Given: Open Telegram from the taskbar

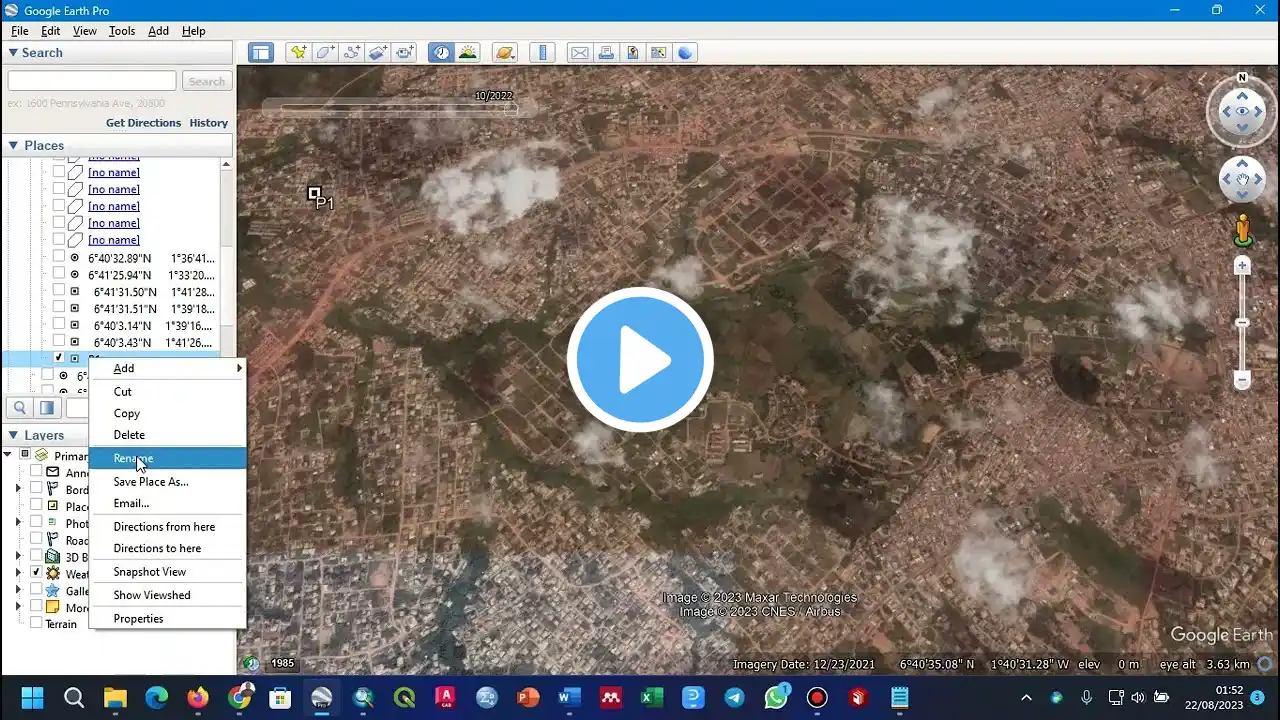Looking at the screenshot, I should coord(735,697).
